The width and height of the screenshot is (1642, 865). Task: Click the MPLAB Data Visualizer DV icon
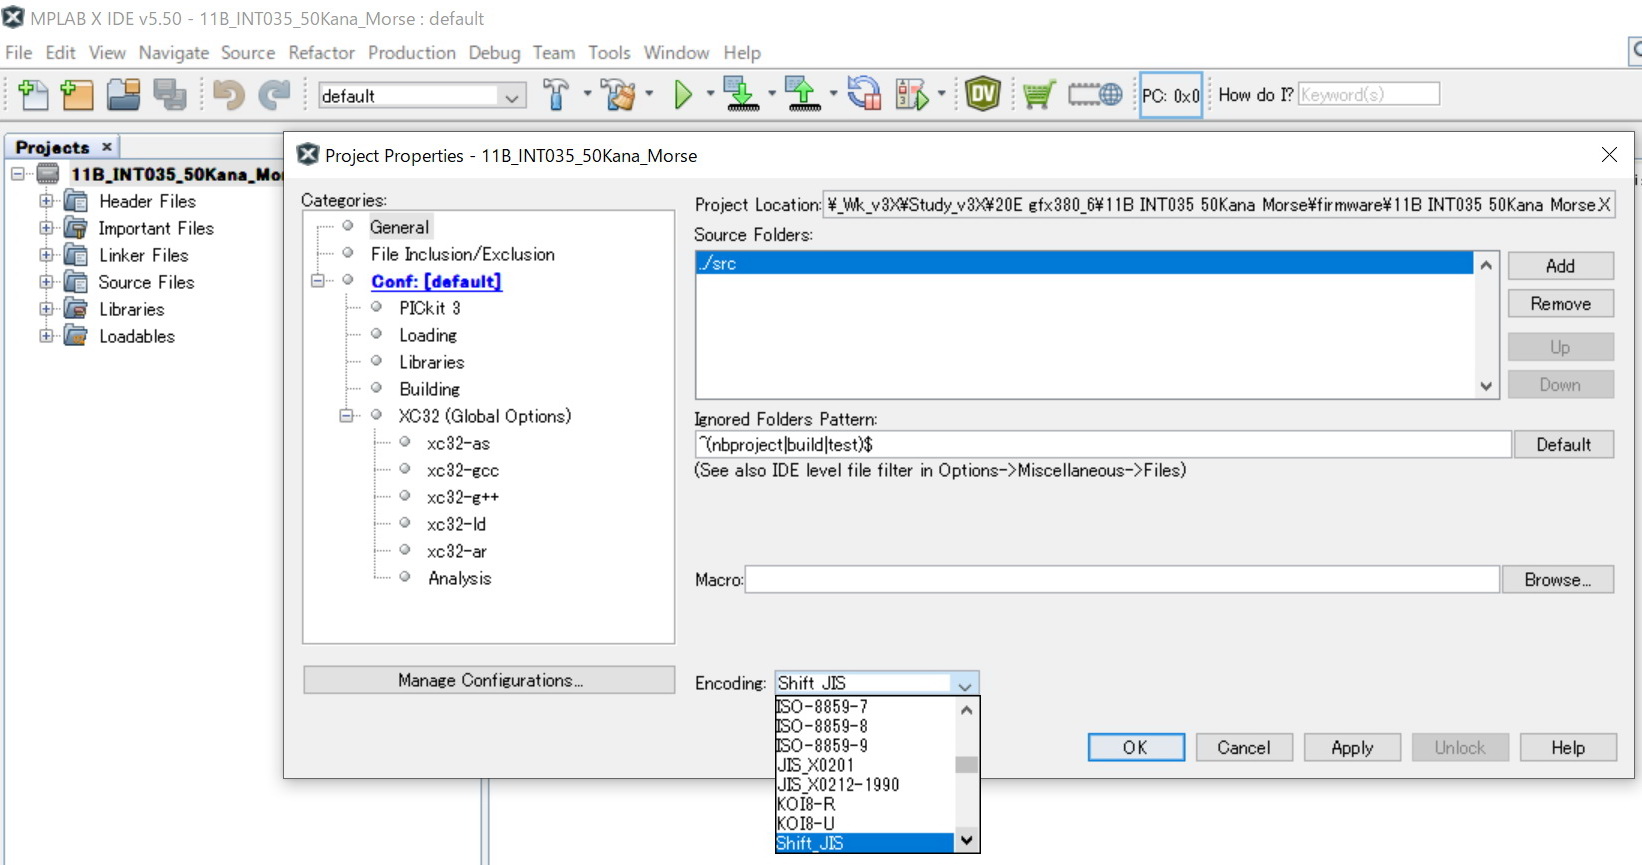click(983, 94)
